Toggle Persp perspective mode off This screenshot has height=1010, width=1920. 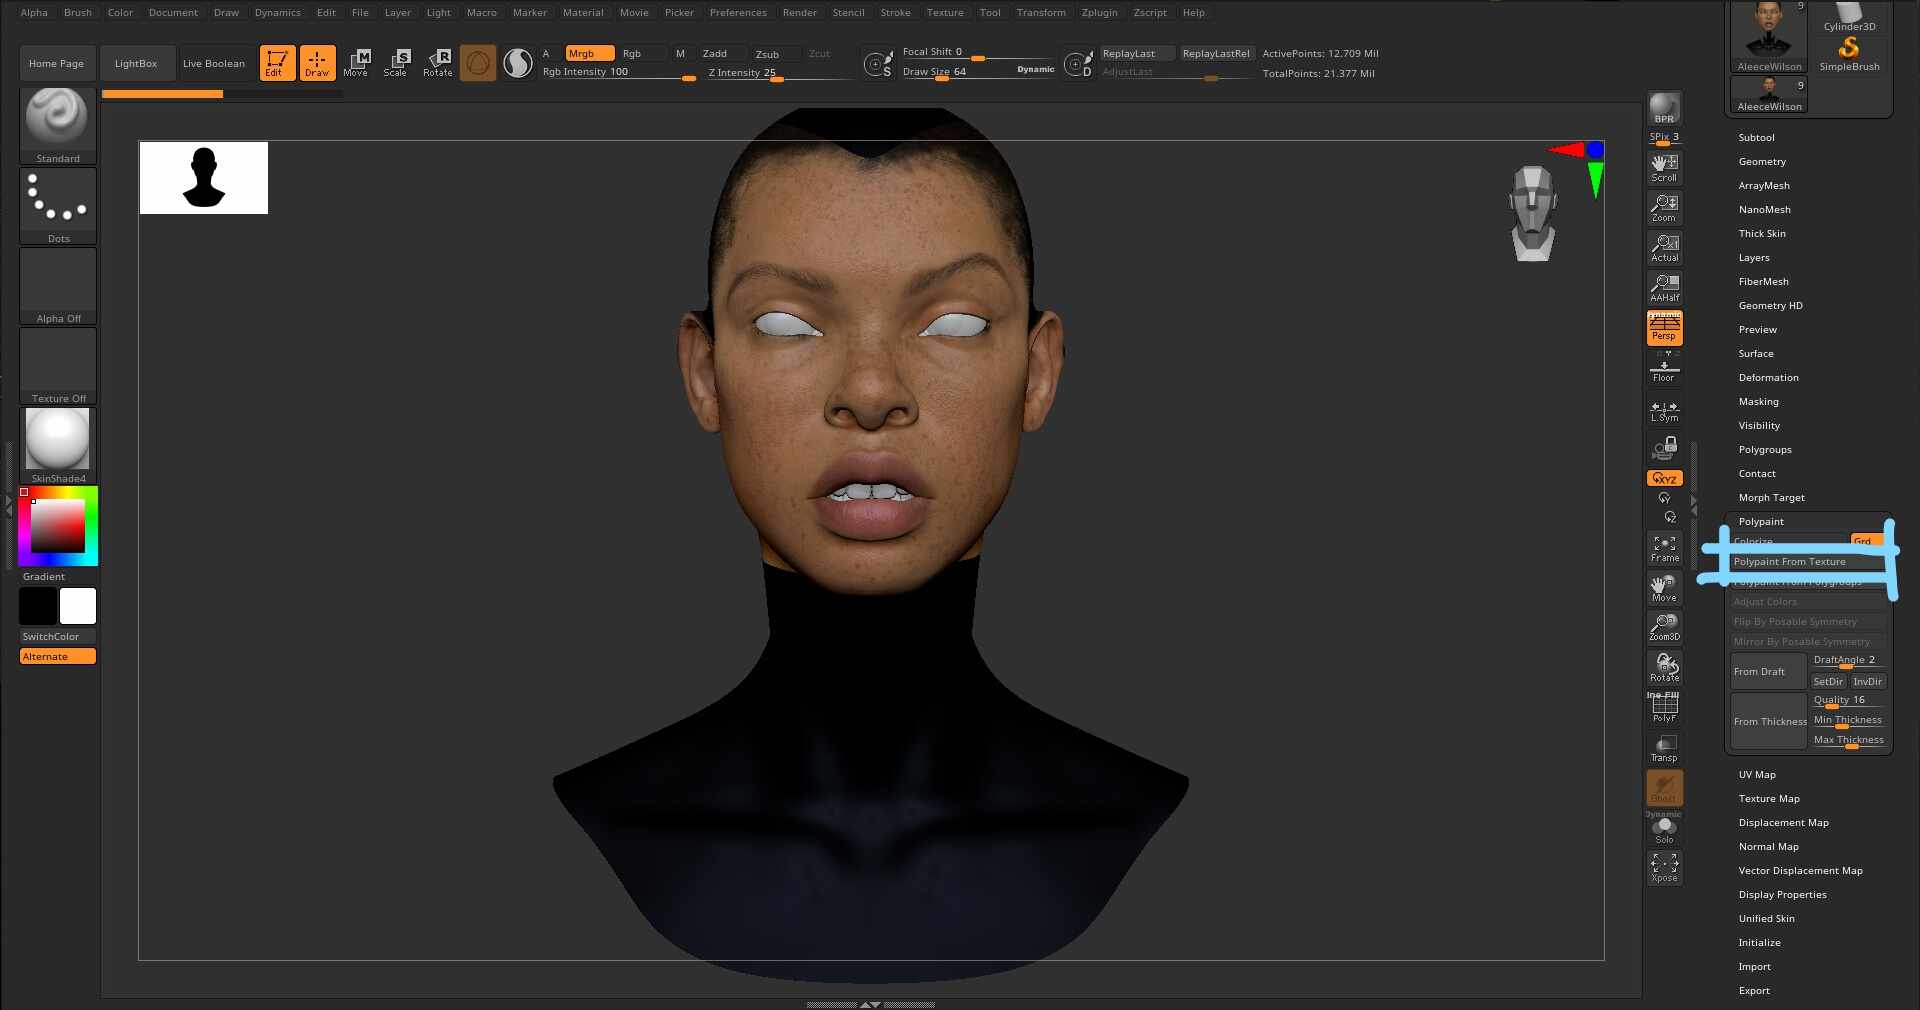tap(1664, 328)
